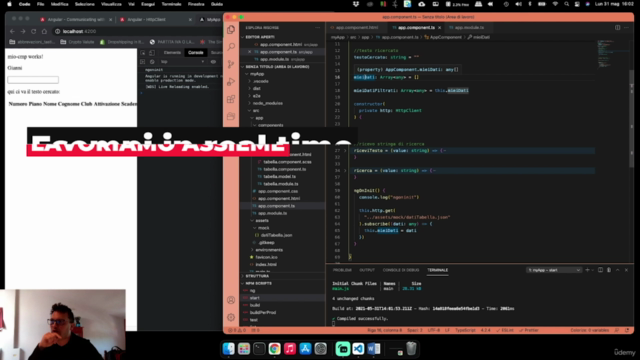Open the Search view in VS Code activity bar
Viewport: 640px width, 360px height.
pos(231,47)
